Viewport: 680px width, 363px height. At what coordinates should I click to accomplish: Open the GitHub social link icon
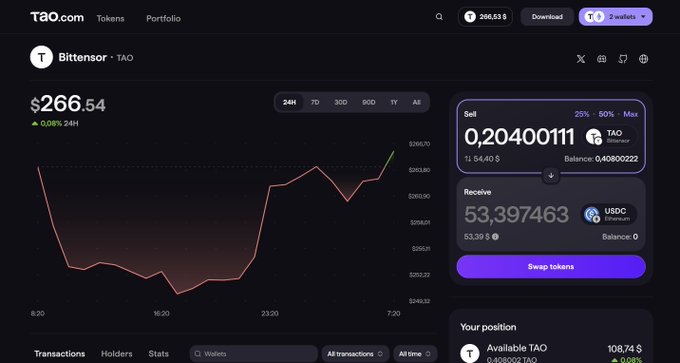click(x=622, y=59)
